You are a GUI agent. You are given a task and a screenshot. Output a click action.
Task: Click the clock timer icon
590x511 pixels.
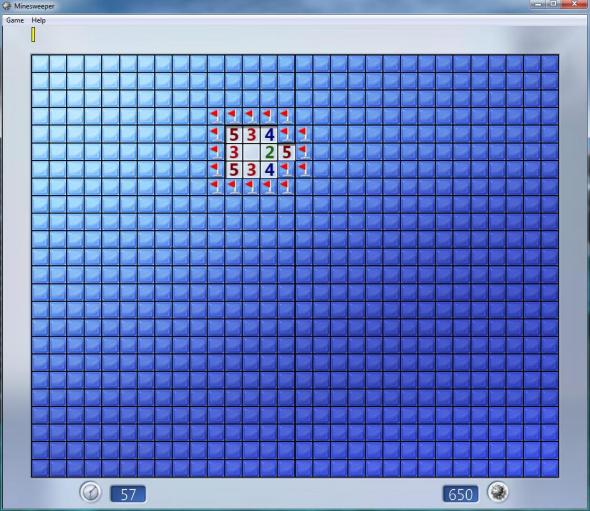90,492
